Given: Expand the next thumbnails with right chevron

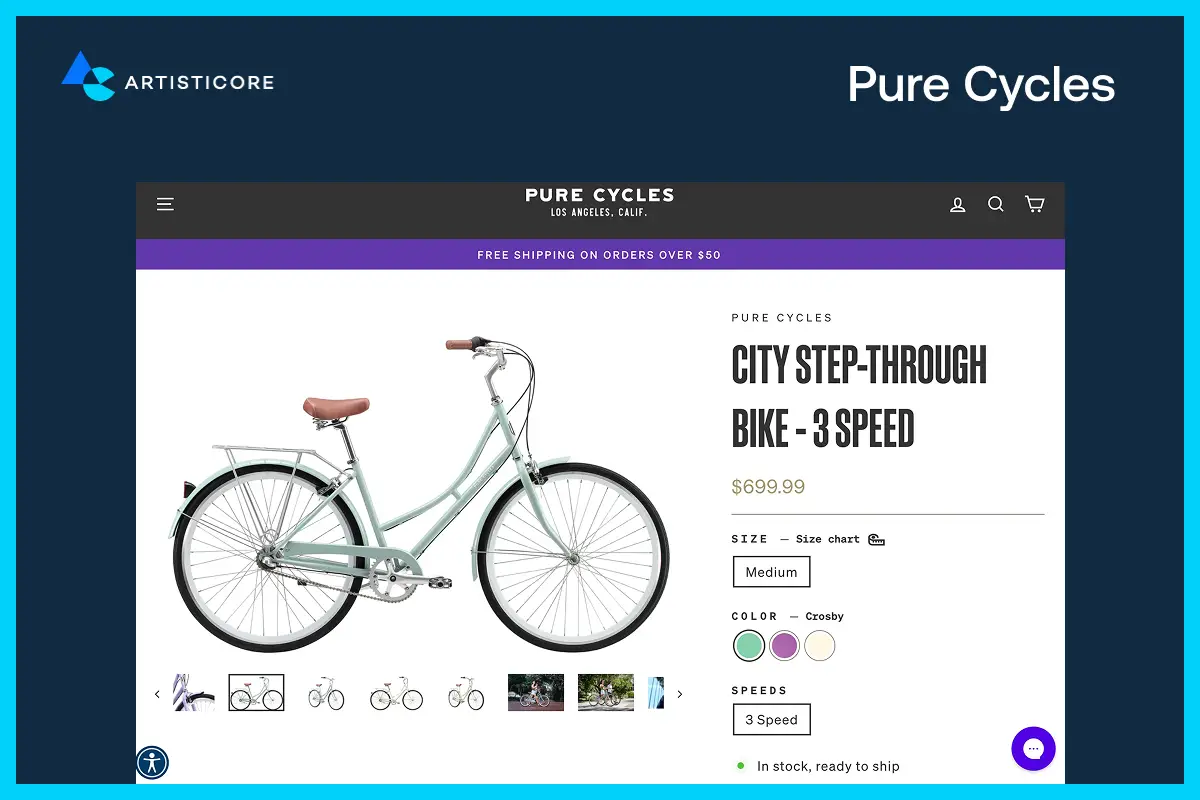Looking at the screenshot, I should 679,693.
